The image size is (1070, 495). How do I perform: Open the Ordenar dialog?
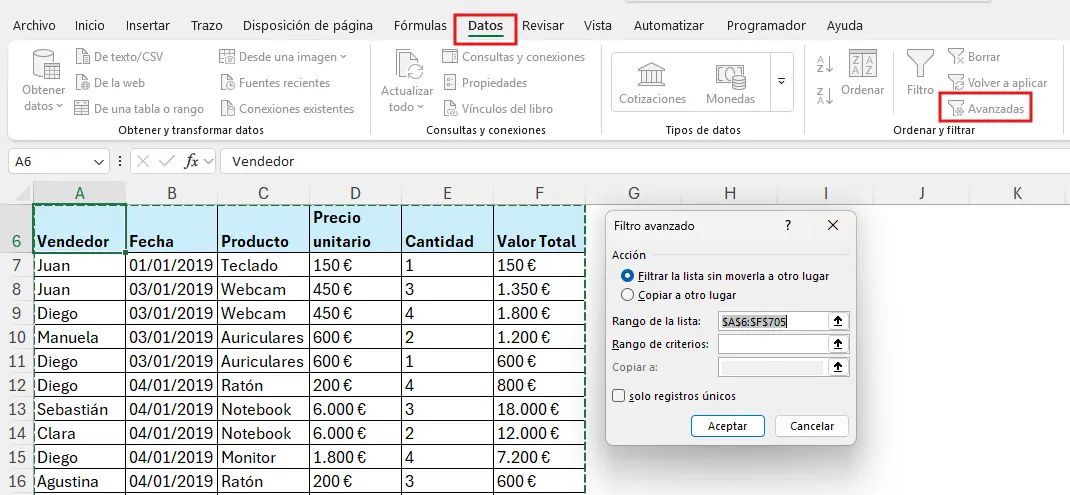pos(863,73)
